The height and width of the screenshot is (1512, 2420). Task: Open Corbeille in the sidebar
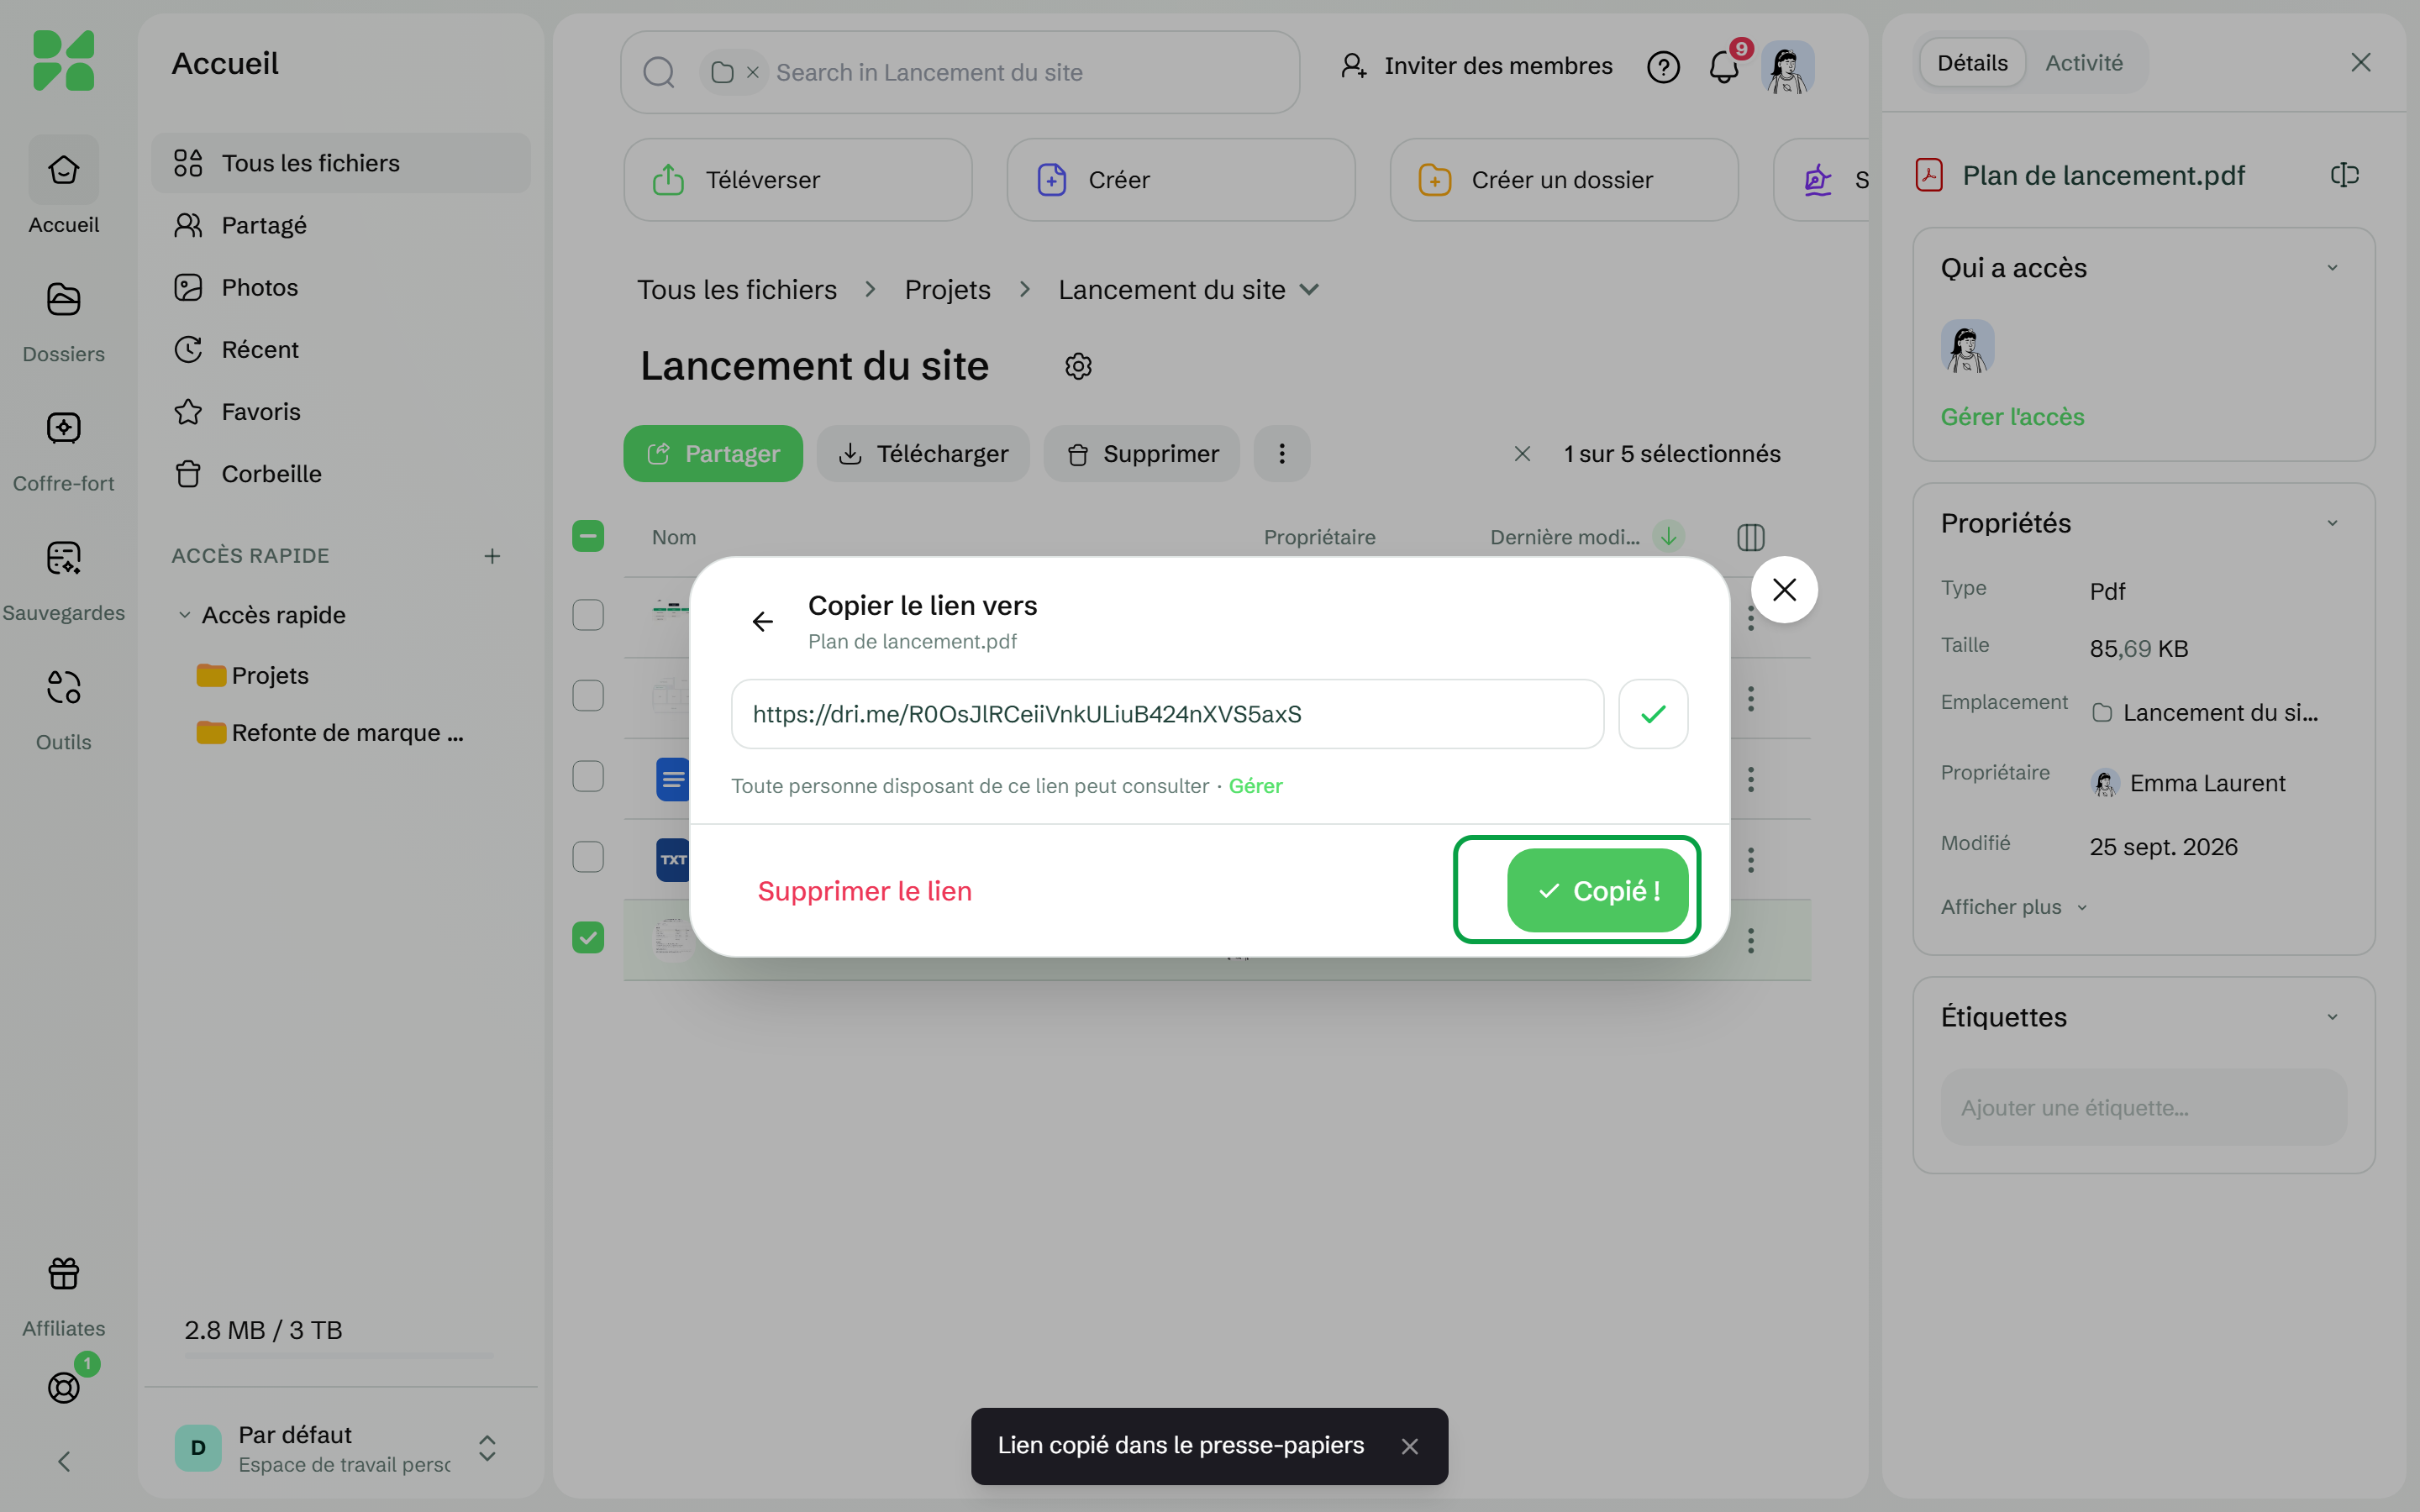pos(340,474)
